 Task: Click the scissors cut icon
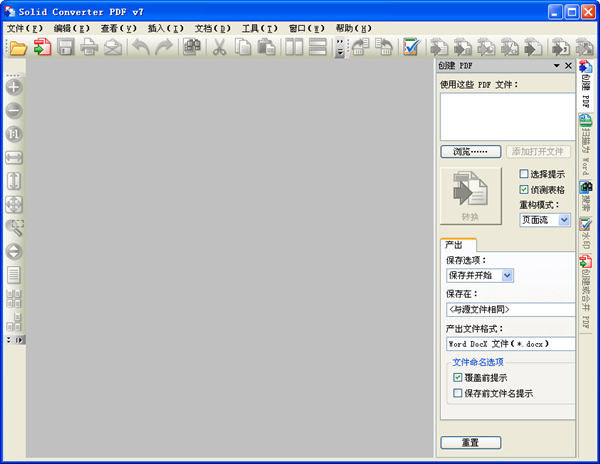click(219, 48)
